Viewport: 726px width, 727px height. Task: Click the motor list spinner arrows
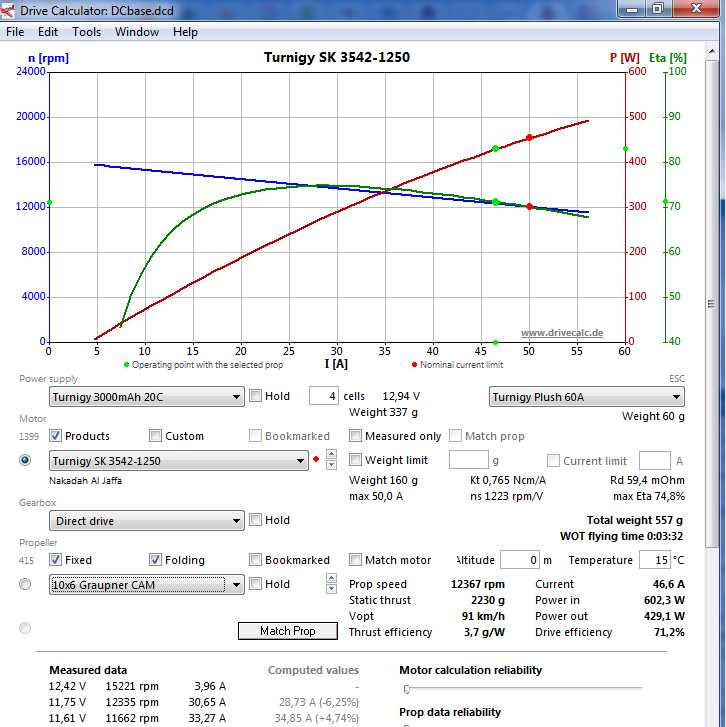(330, 461)
